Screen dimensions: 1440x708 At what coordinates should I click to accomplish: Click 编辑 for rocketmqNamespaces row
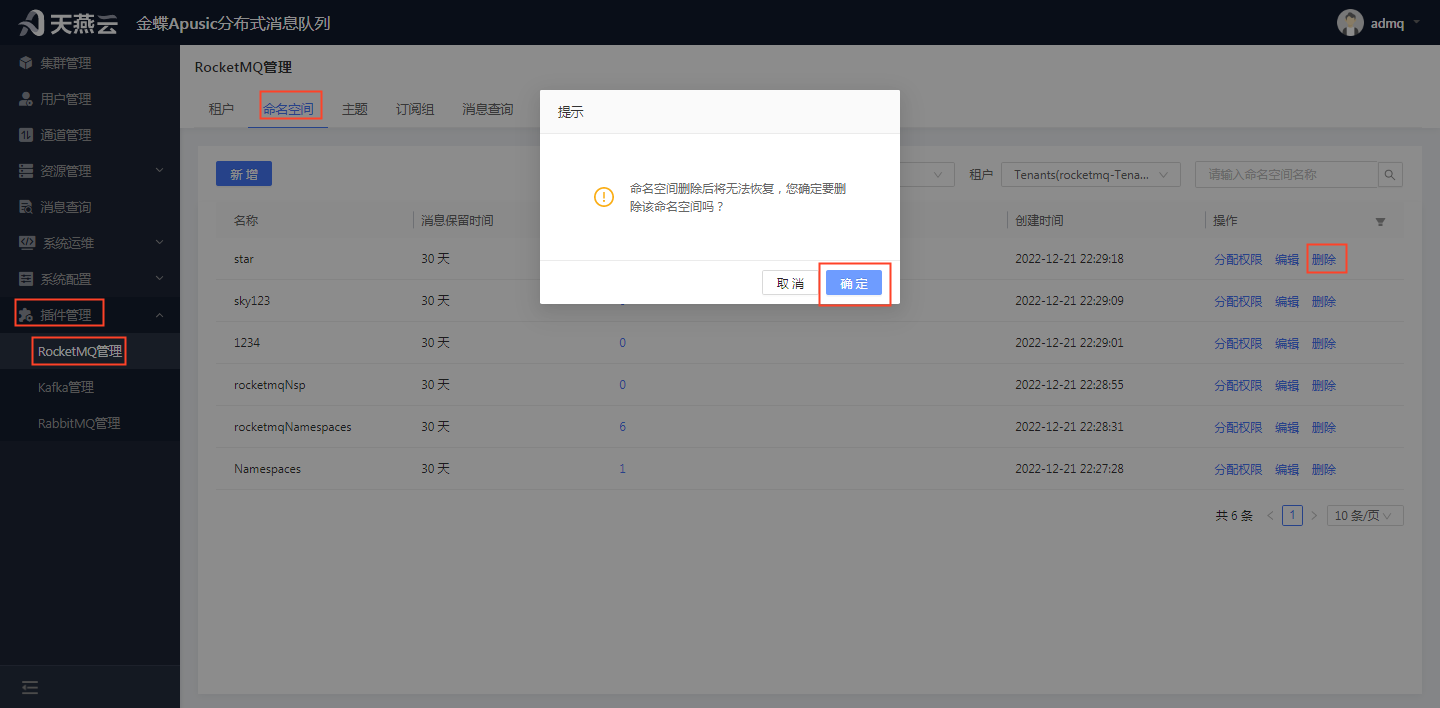point(1287,427)
